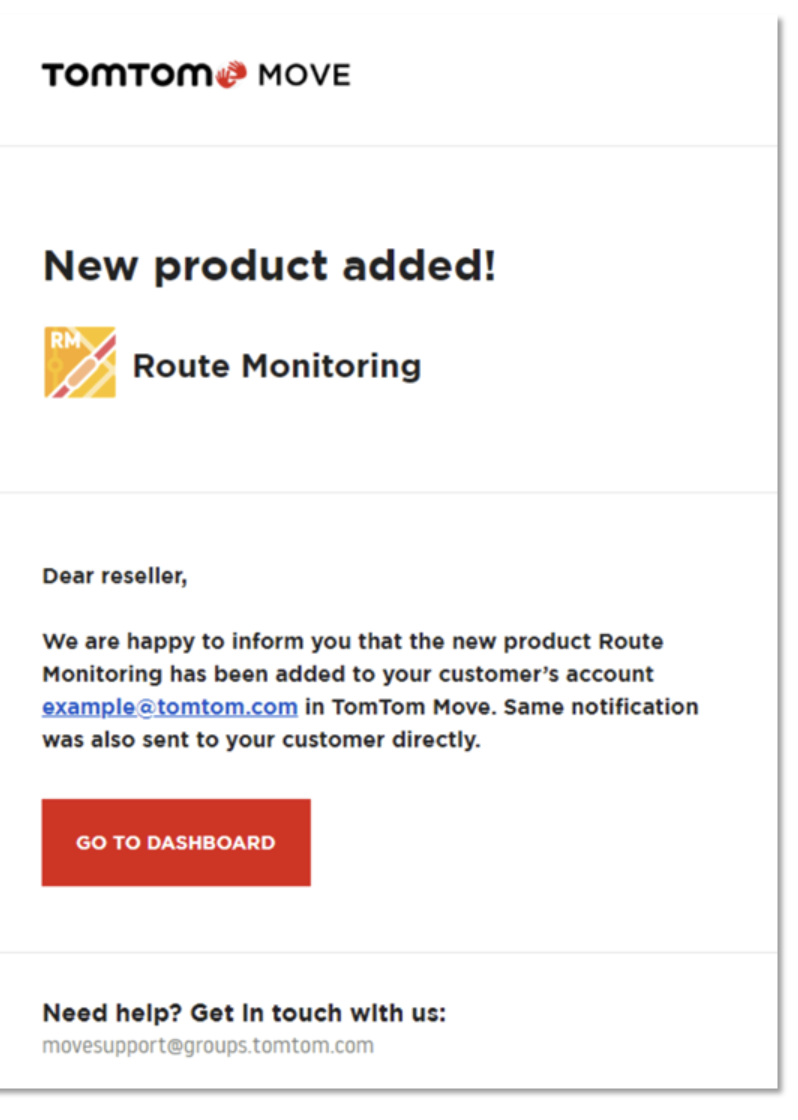Image resolution: width=798 pixels, height=1120 pixels.
Task: Open the example@tomtom.com email link
Action: pos(170,707)
